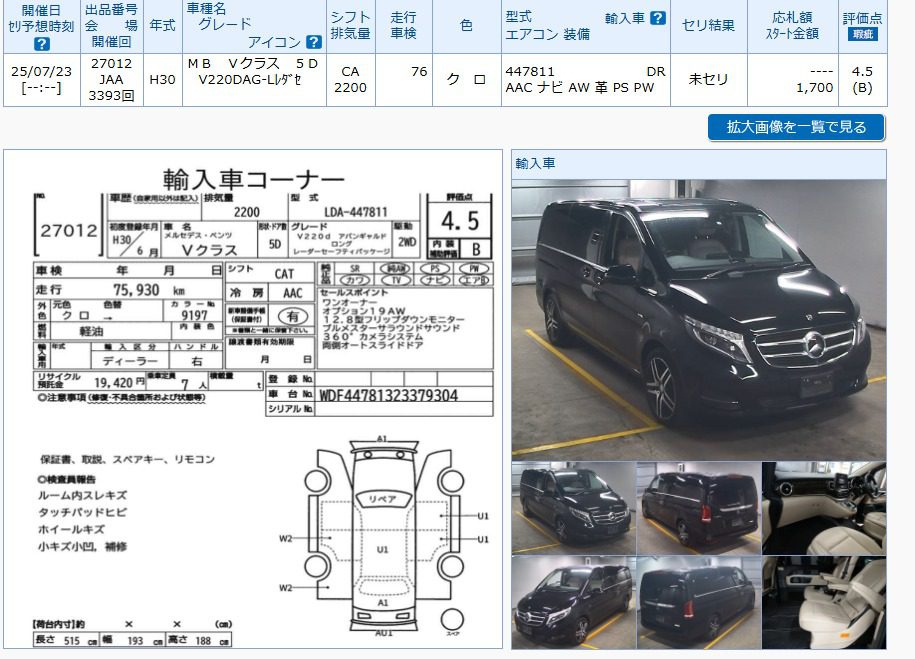This screenshot has height=659, width=915.
Task: Open dashboard interior thumbnail
Action: (x=824, y=507)
